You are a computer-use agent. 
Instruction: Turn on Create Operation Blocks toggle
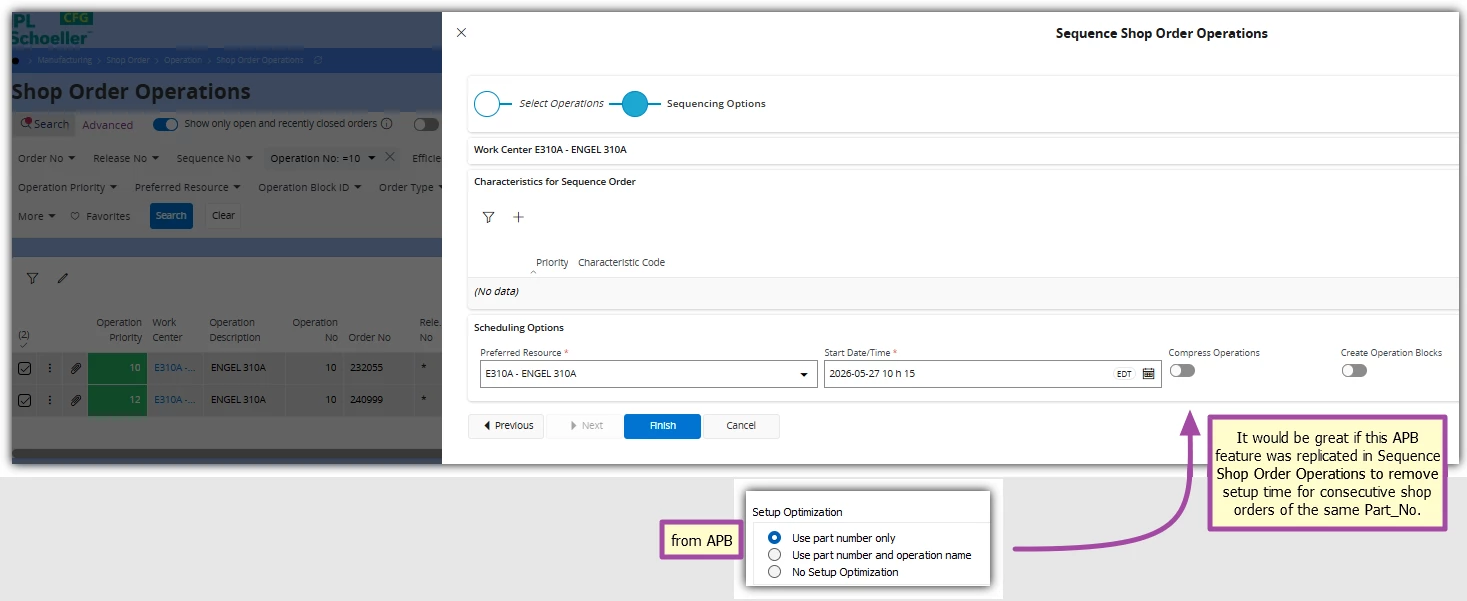click(1354, 370)
